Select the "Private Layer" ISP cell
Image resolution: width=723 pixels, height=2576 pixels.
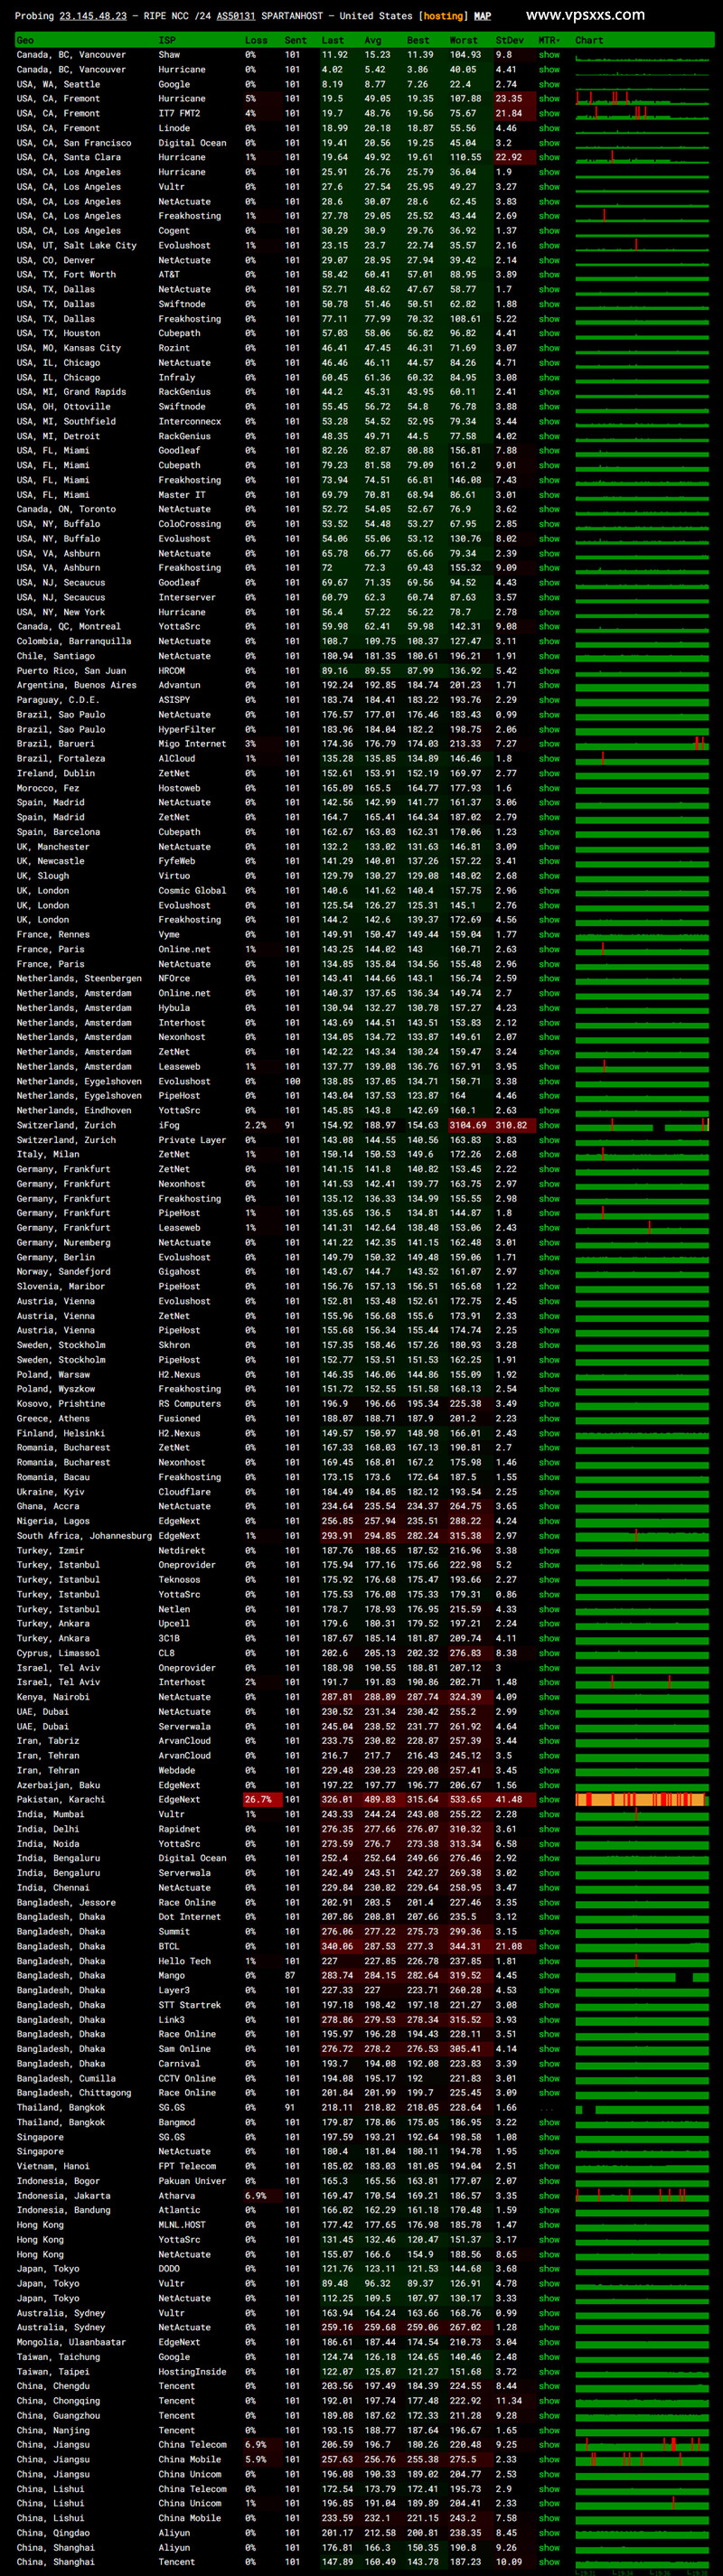[x=192, y=1140]
